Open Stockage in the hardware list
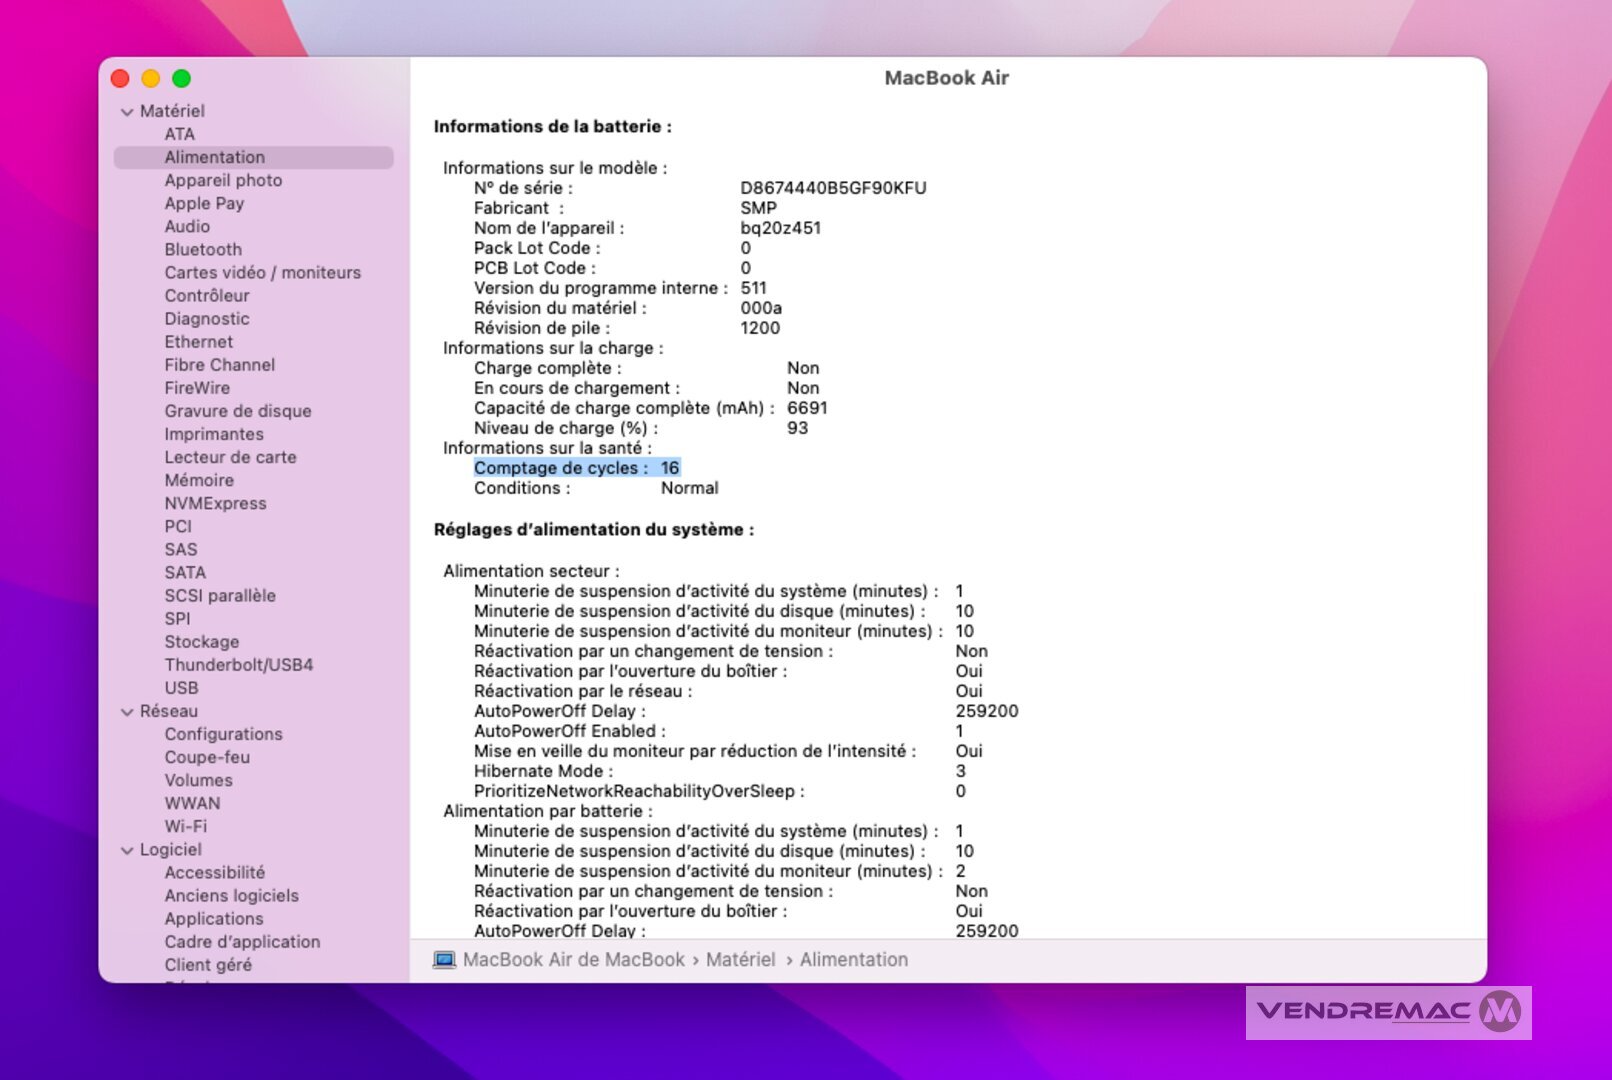1612x1080 pixels. coord(202,642)
